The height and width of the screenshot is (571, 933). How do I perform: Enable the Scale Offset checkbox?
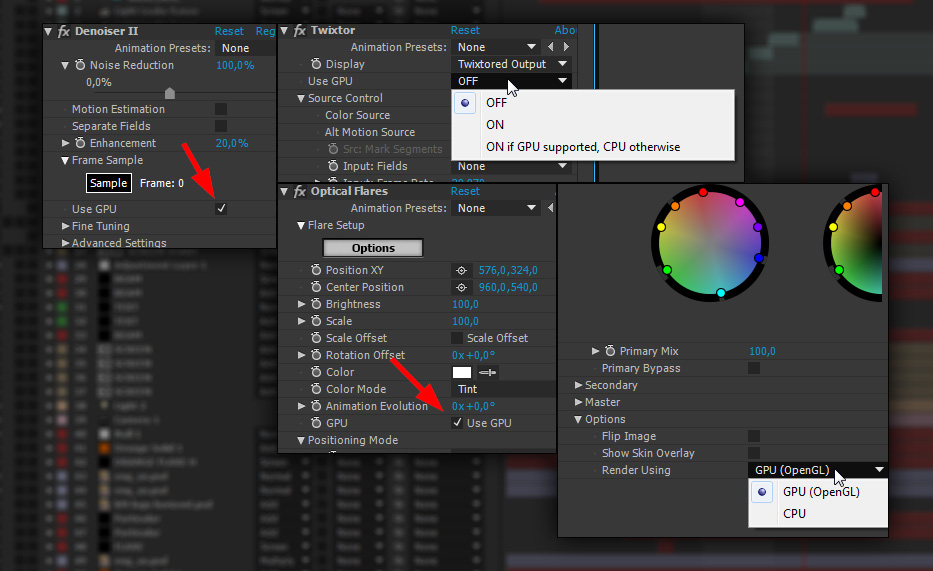pyautogui.click(x=457, y=338)
